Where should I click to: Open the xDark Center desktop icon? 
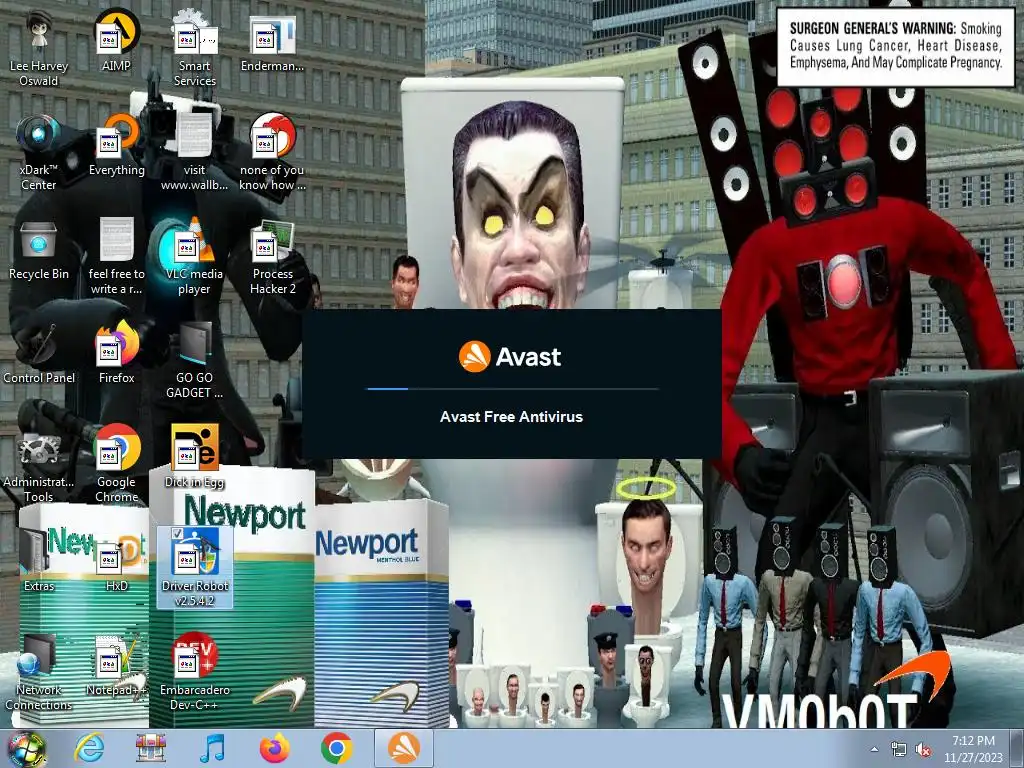(39, 152)
